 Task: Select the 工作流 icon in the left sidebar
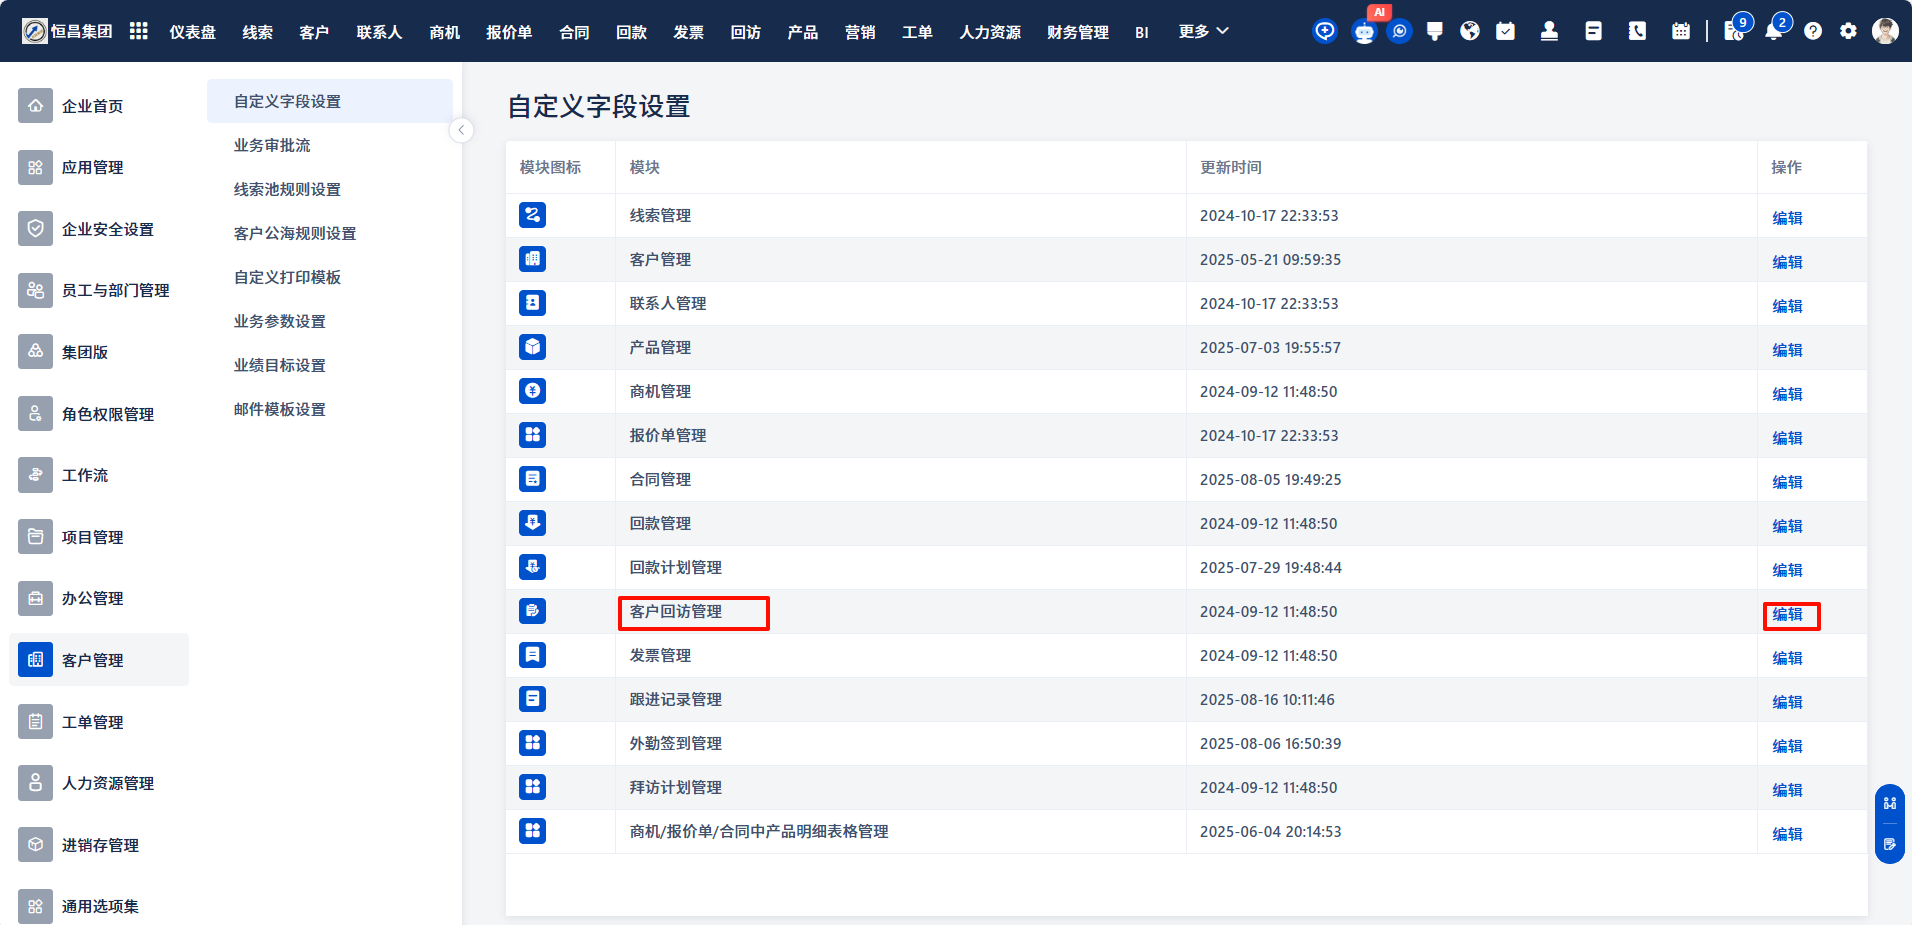[x=35, y=475]
